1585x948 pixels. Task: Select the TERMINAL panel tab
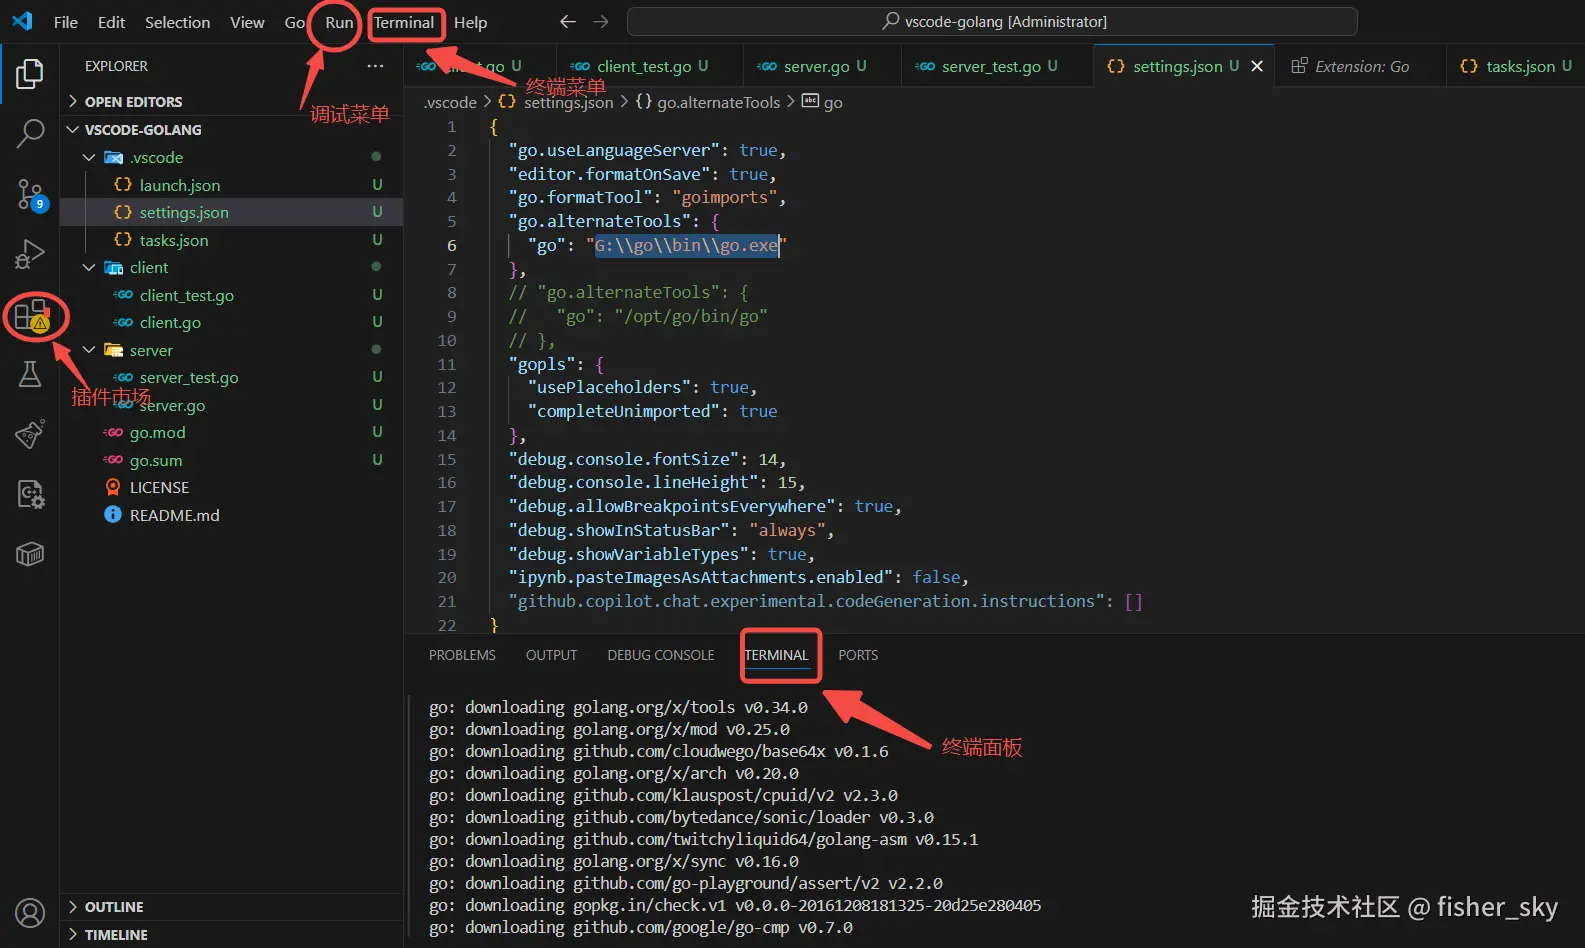pos(776,655)
